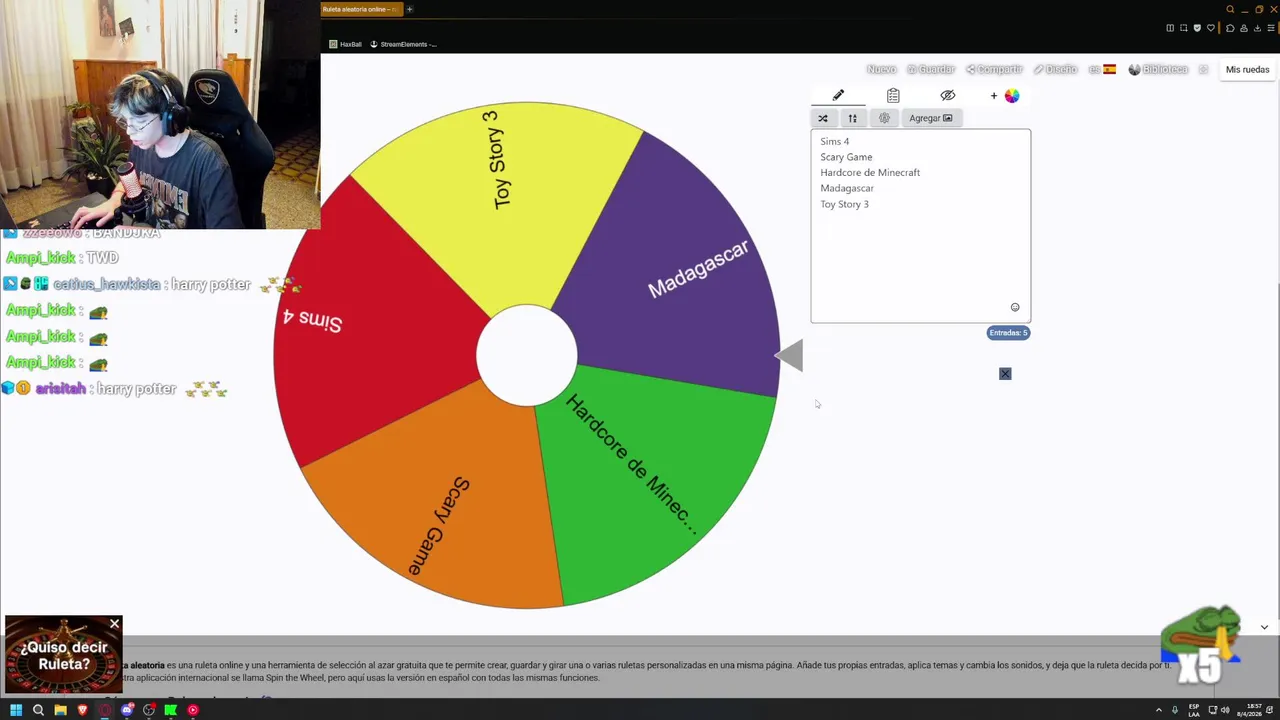Screen dimensions: 1280x720
Task: Open the Diseño design menu
Action: 1055,69
